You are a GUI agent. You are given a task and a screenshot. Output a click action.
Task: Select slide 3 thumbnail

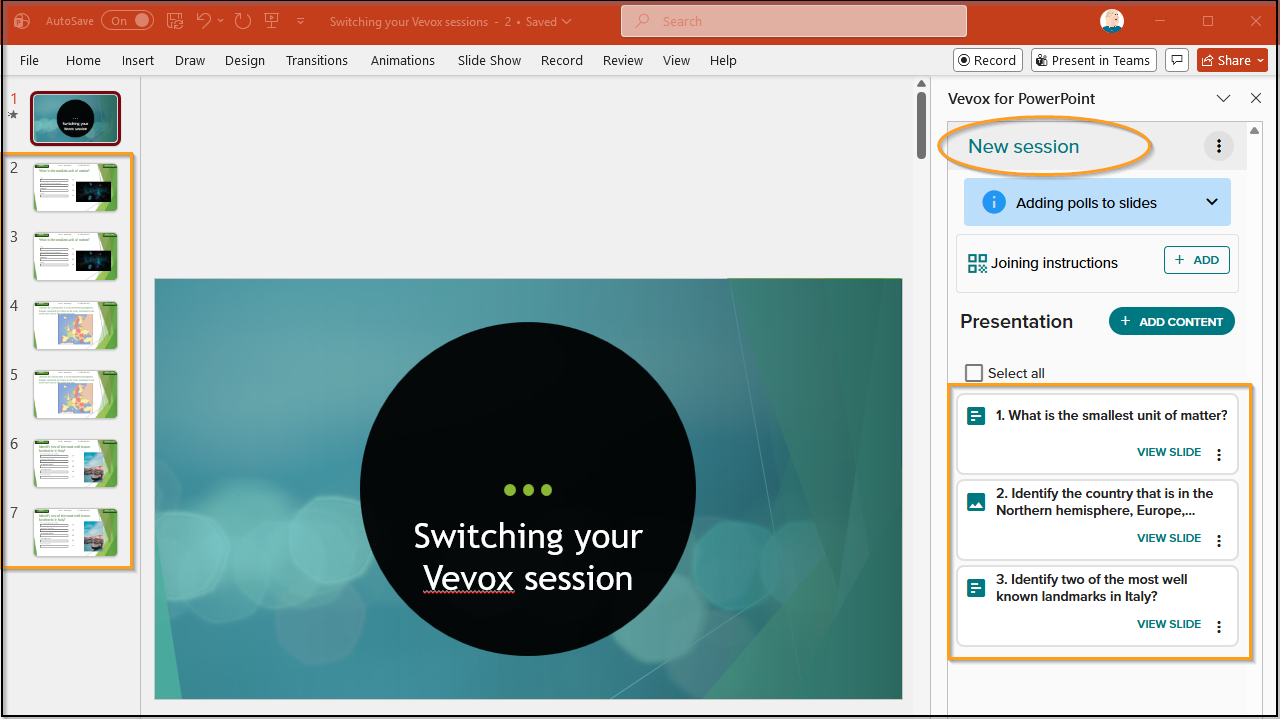[x=75, y=256]
